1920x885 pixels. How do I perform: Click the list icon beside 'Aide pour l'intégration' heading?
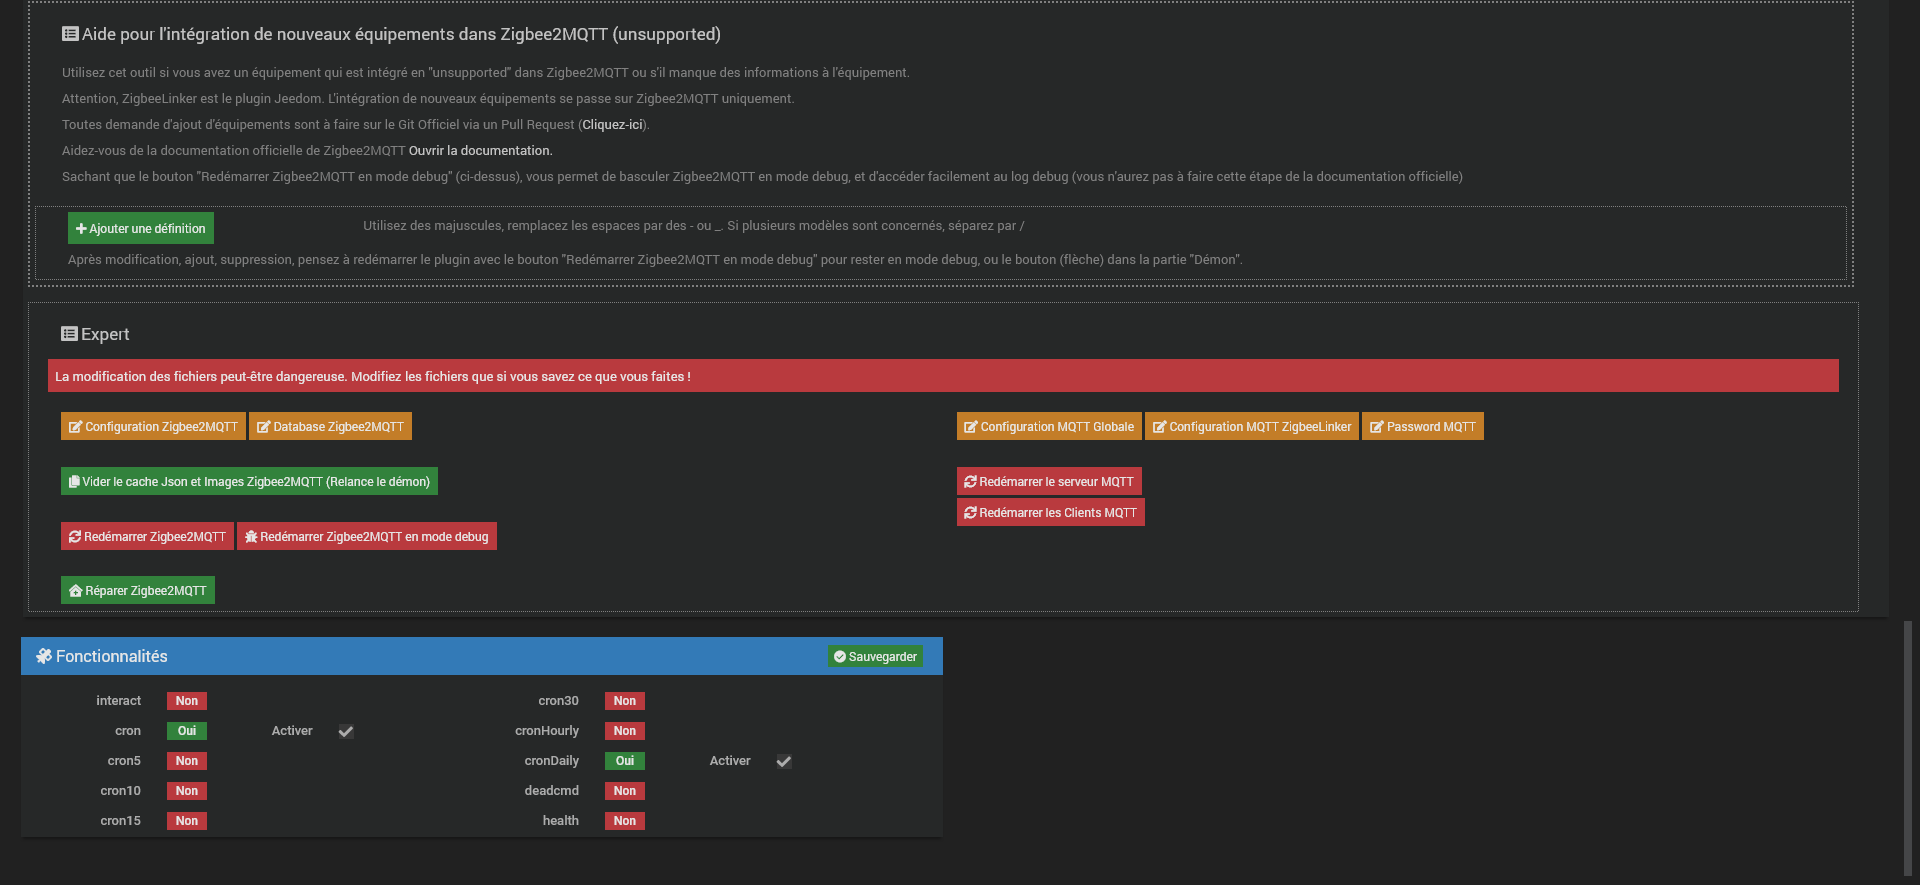(x=70, y=34)
